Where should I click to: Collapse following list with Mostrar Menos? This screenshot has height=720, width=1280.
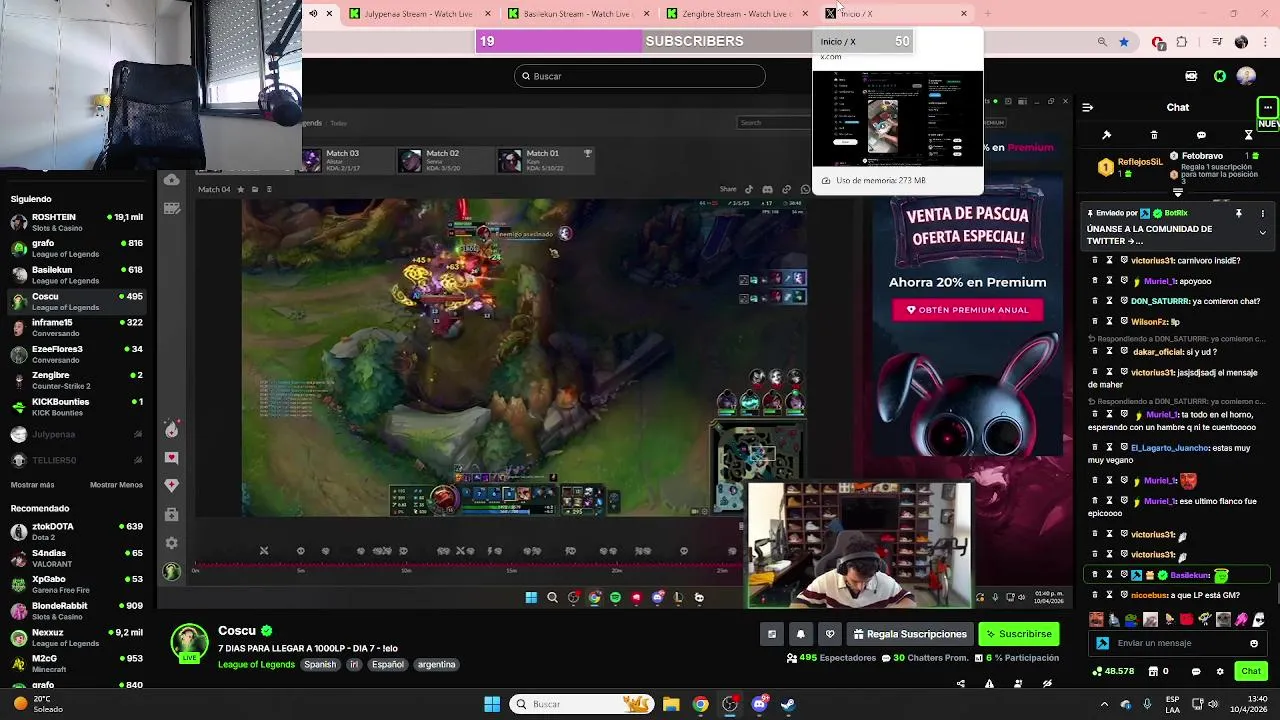coord(116,485)
